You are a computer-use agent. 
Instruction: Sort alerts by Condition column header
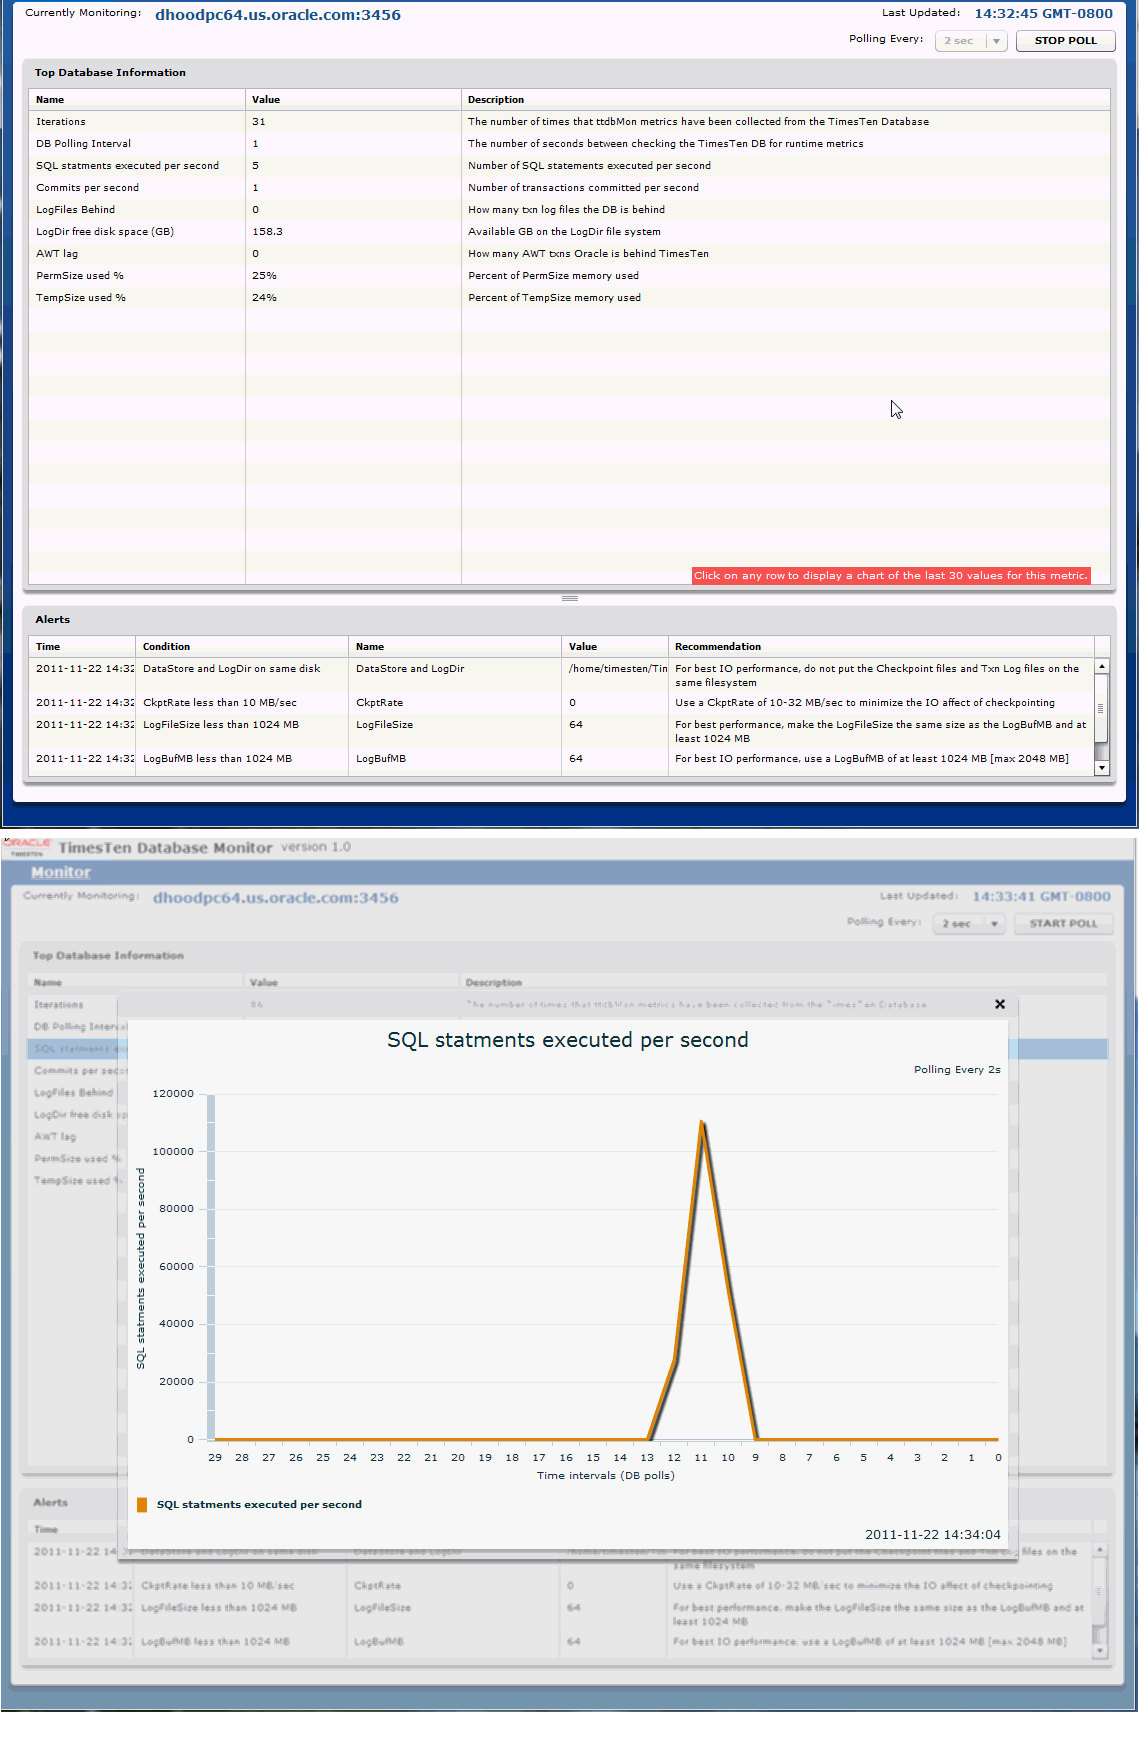point(242,646)
